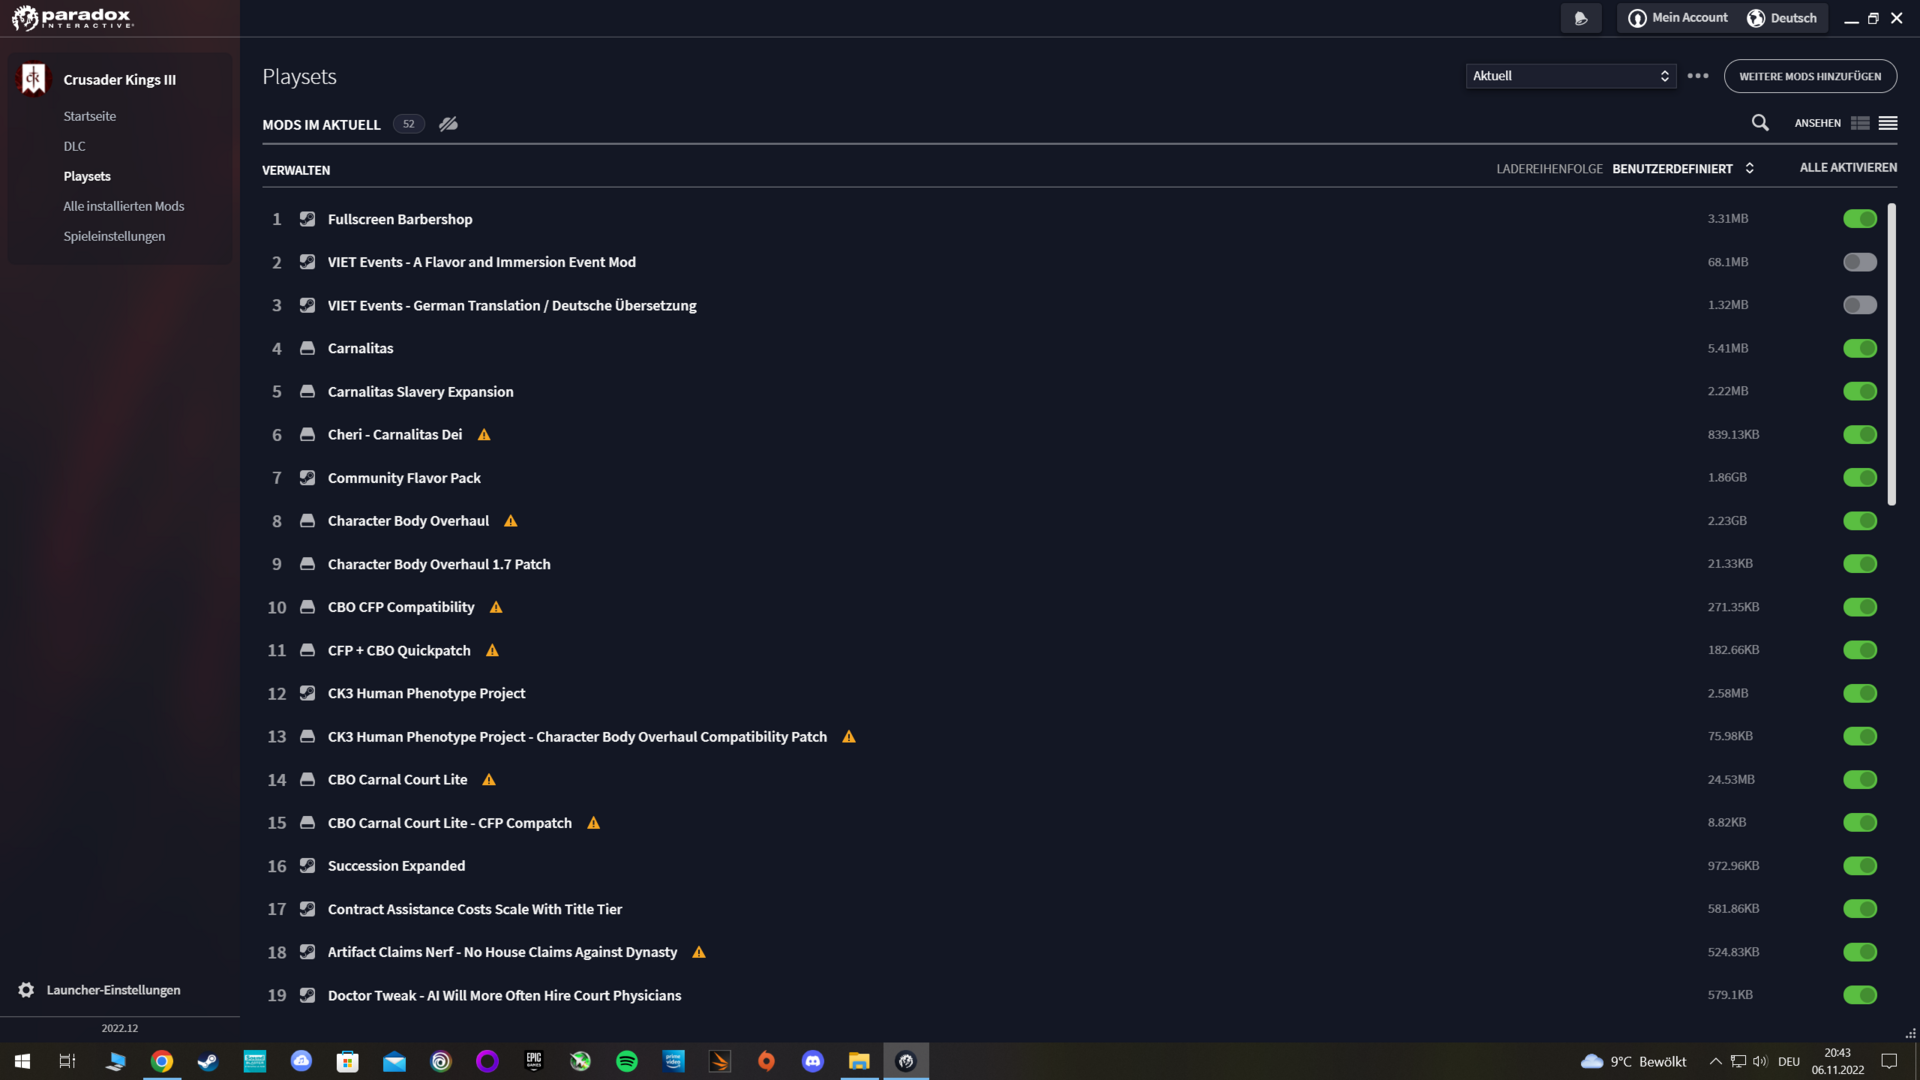1920x1080 pixels.
Task: Open Benutzerdefiniert load order dropdown
Action: [1683, 169]
